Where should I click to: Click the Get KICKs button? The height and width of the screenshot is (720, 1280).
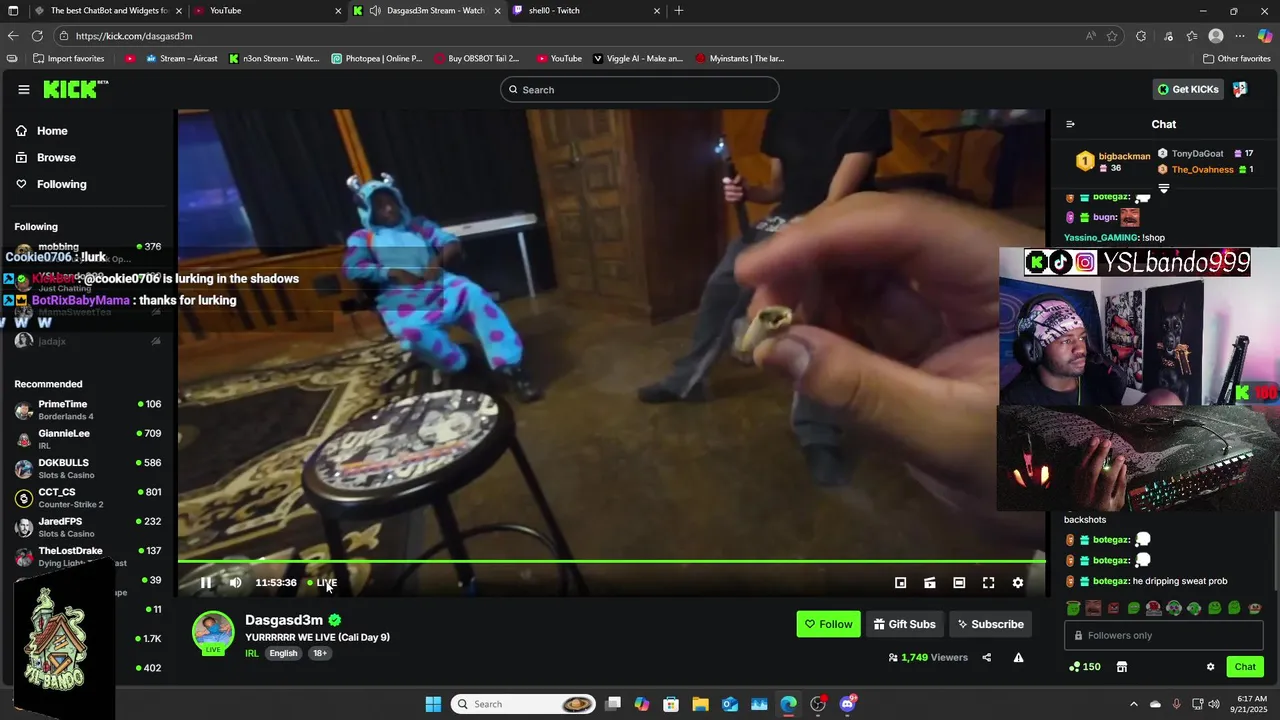pyautogui.click(x=1188, y=89)
